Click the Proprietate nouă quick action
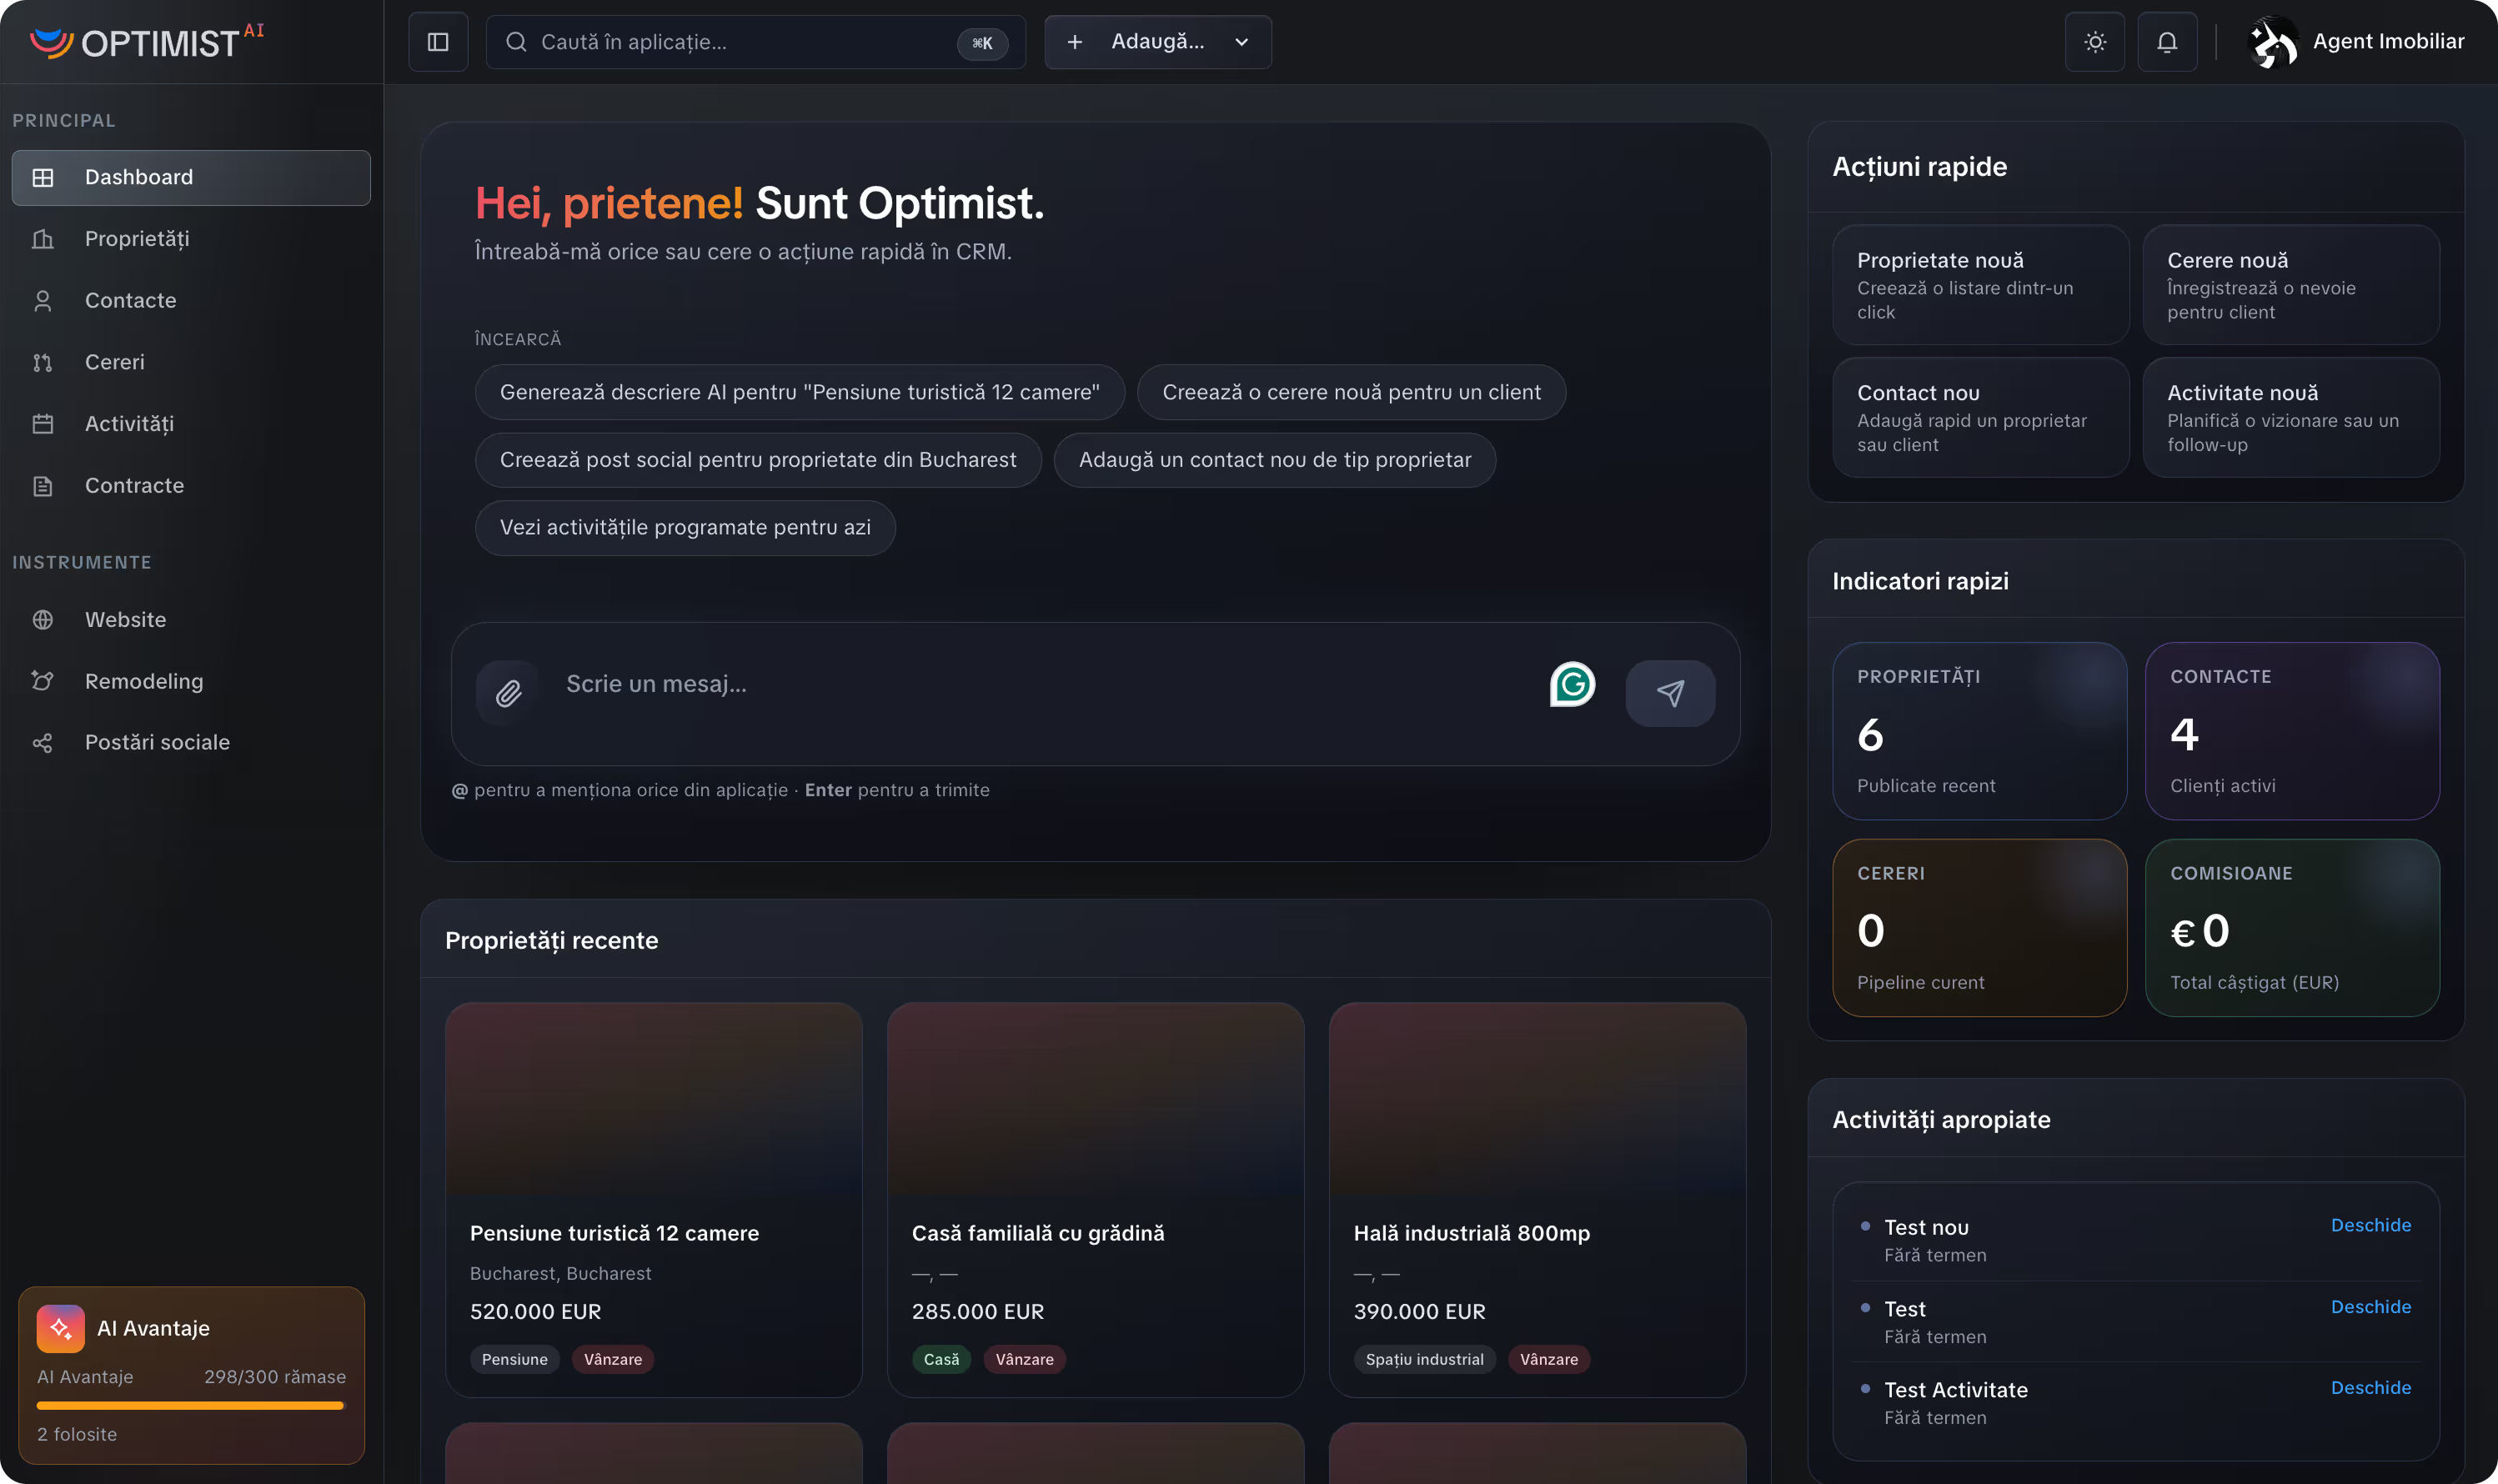The image size is (2498, 1484). [x=1980, y=285]
